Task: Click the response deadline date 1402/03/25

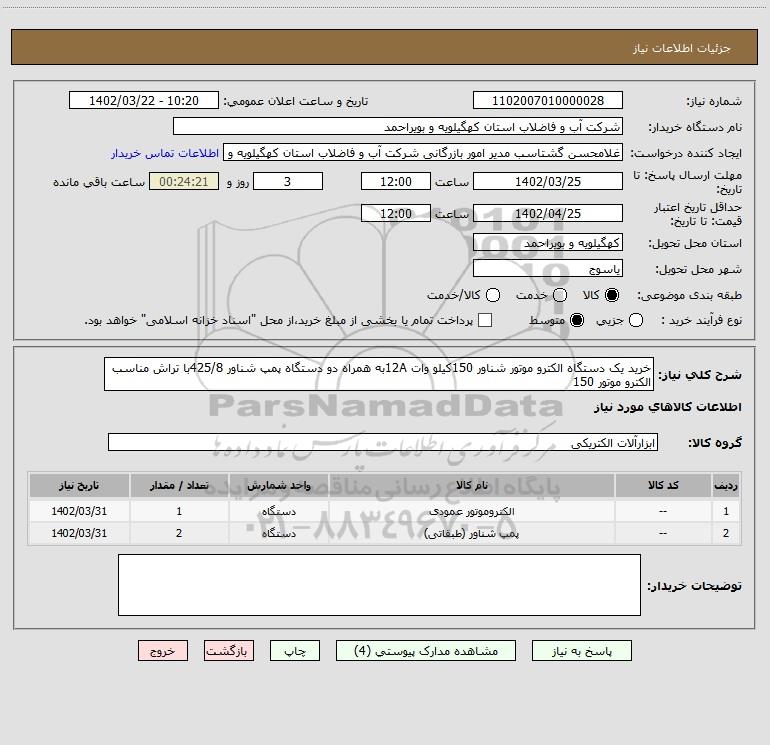Action: tap(548, 181)
